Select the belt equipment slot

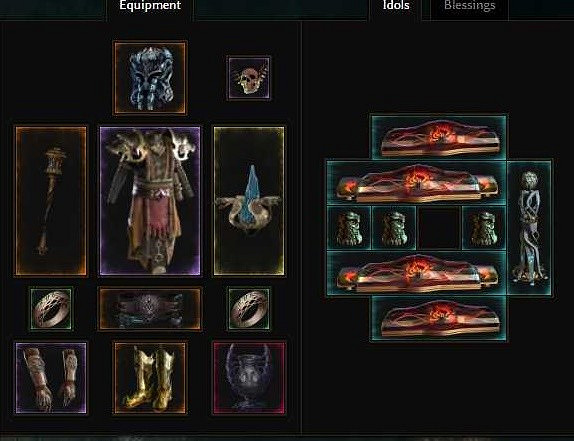[150, 309]
